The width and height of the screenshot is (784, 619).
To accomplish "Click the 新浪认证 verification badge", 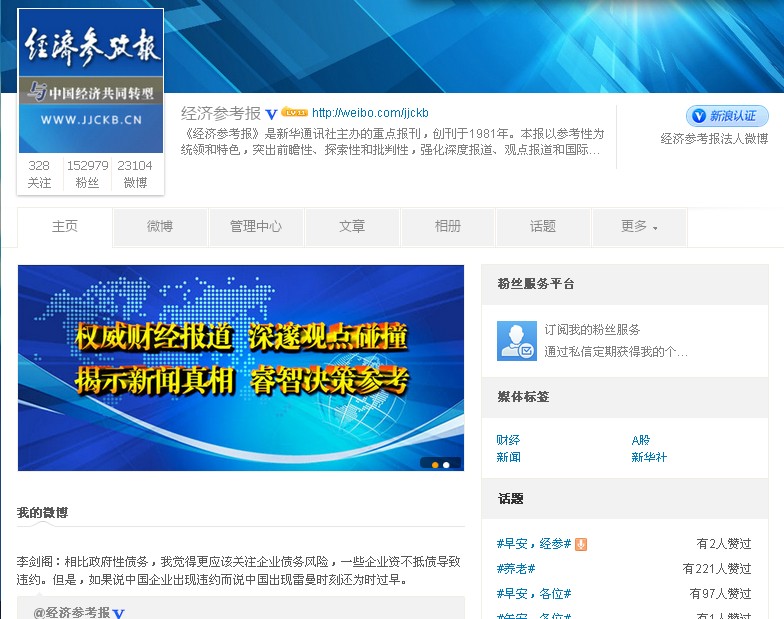I will 727,116.
